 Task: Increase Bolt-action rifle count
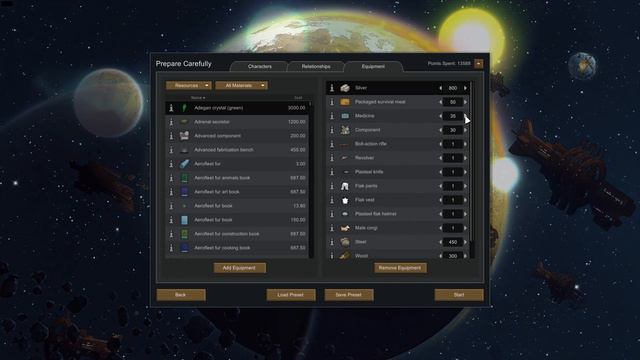point(465,144)
